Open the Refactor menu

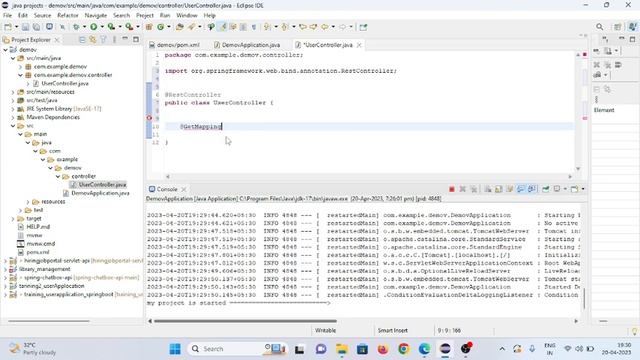click(x=68, y=16)
